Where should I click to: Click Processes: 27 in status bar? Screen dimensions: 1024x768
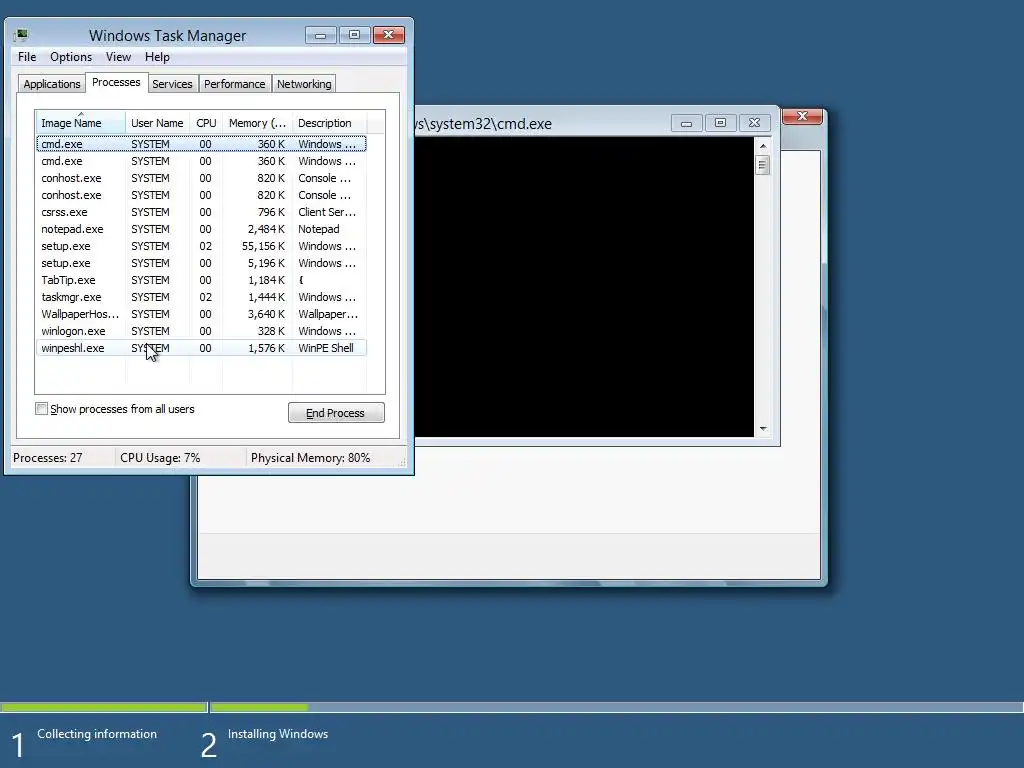point(48,458)
